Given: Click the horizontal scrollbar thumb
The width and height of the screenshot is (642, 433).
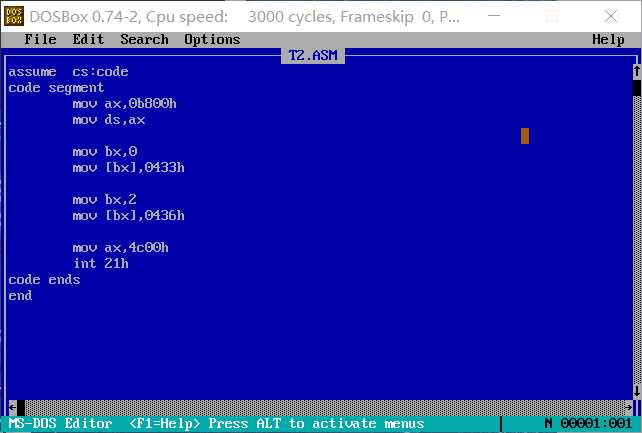Looking at the screenshot, I should pos(20,407).
